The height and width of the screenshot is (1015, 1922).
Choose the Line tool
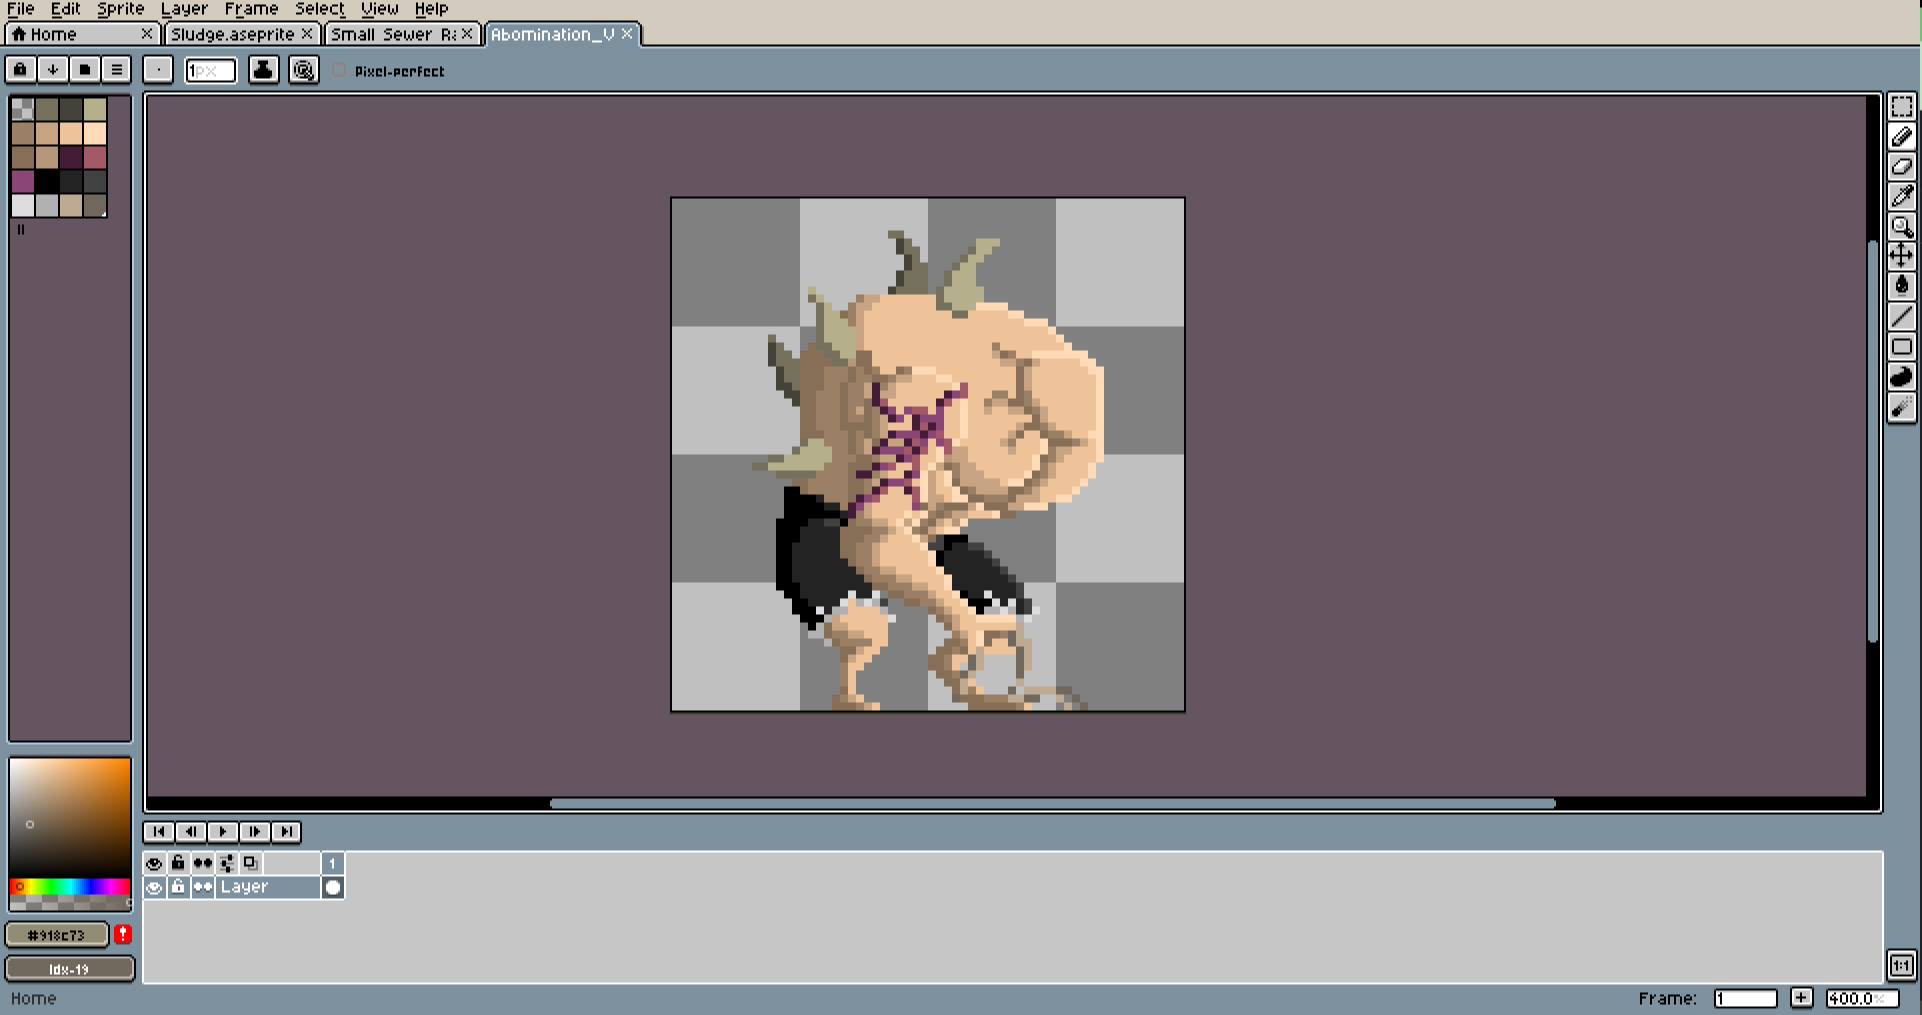1904,316
